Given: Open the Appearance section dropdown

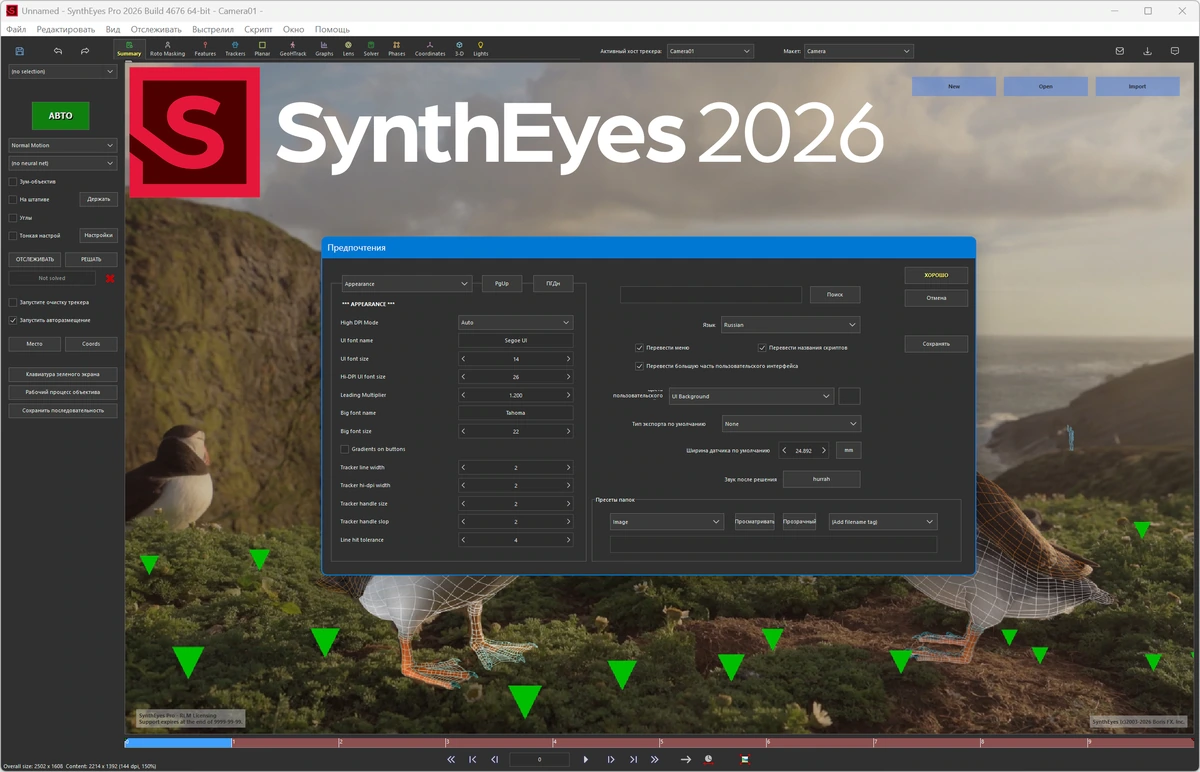Looking at the screenshot, I should click(x=406, y=284).
